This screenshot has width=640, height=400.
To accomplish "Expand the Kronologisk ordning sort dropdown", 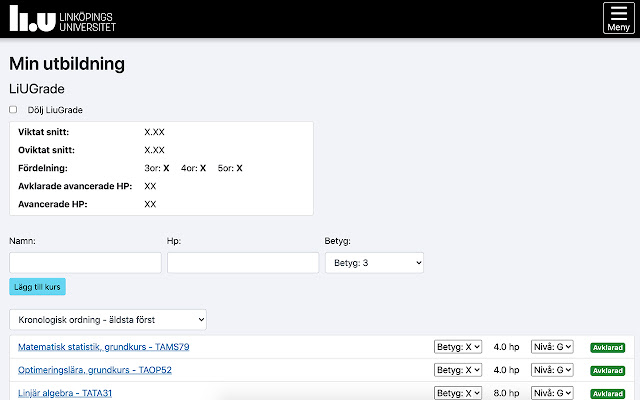I will pos(108,319).
